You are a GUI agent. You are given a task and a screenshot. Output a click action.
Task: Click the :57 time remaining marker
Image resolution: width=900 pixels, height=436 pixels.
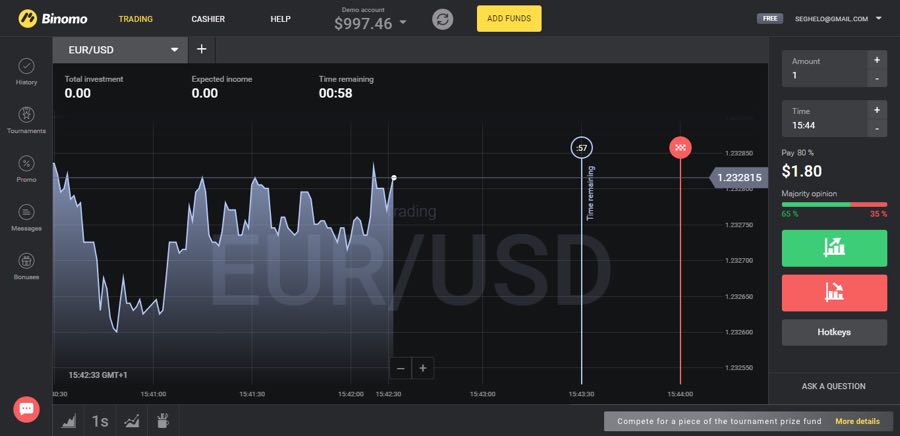[581, 148]
